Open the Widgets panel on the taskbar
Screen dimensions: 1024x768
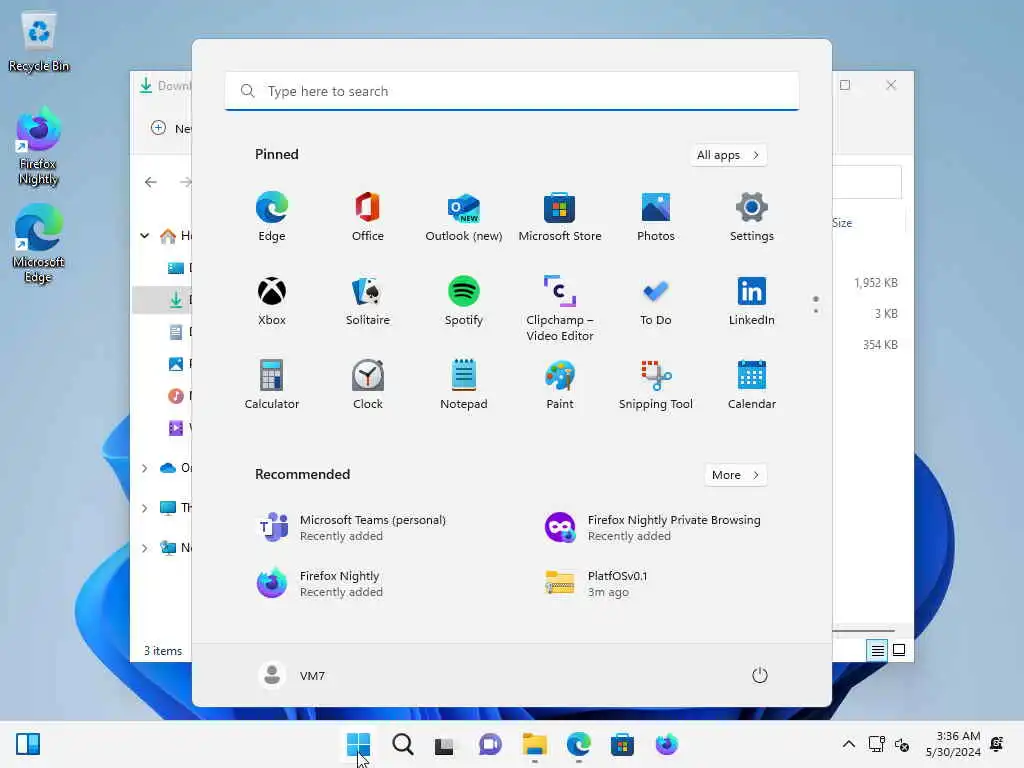pyautogui.click(x=28, y=744)
